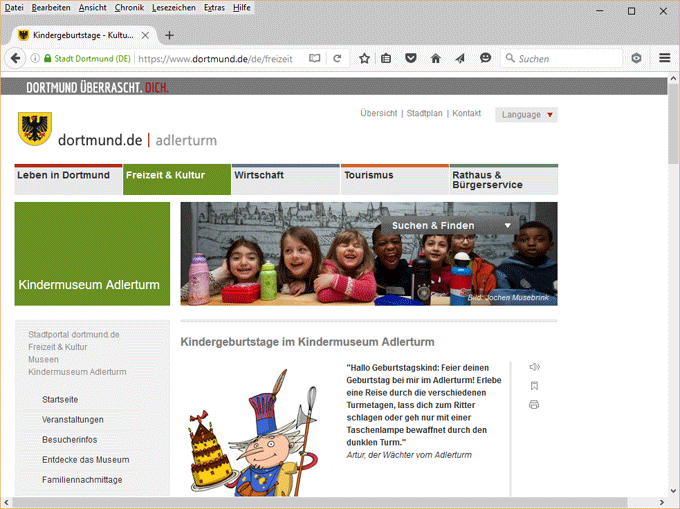Open Entdecke das Museum in sidebar
The width and height of the screenshot is (680, 509).
85,460
